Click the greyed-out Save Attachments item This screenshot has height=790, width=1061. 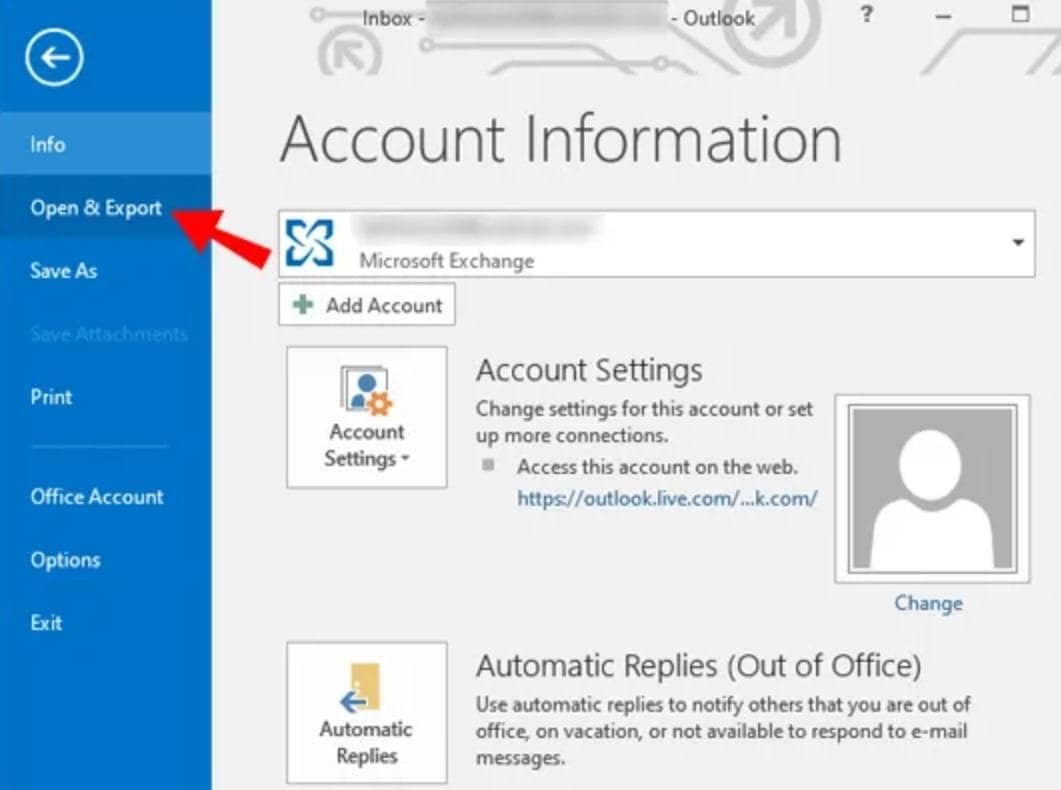(x=108, y=333)
